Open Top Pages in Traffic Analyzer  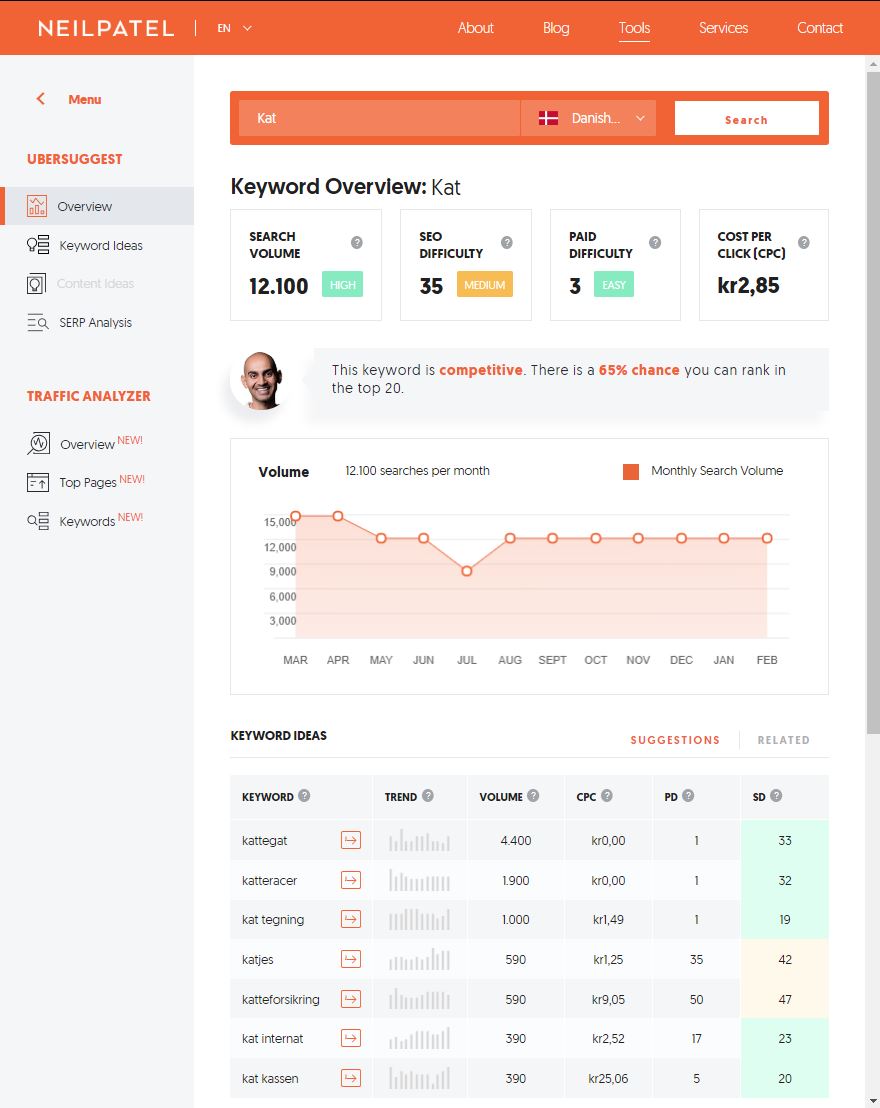tap(88, 483)
